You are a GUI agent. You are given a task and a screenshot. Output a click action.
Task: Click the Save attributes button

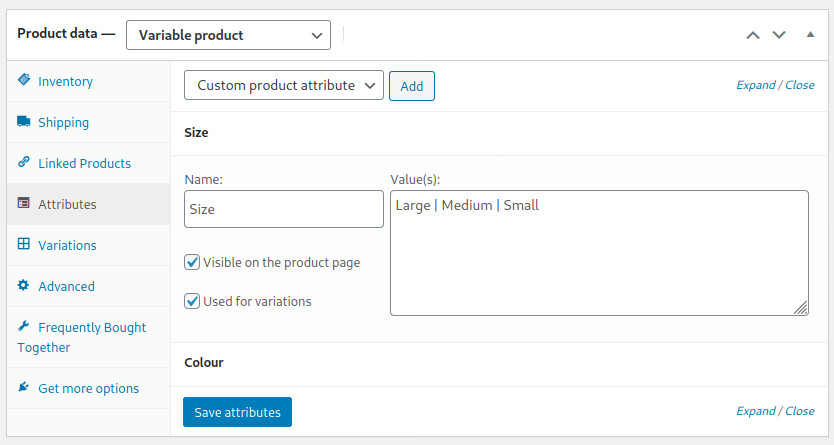237,412
